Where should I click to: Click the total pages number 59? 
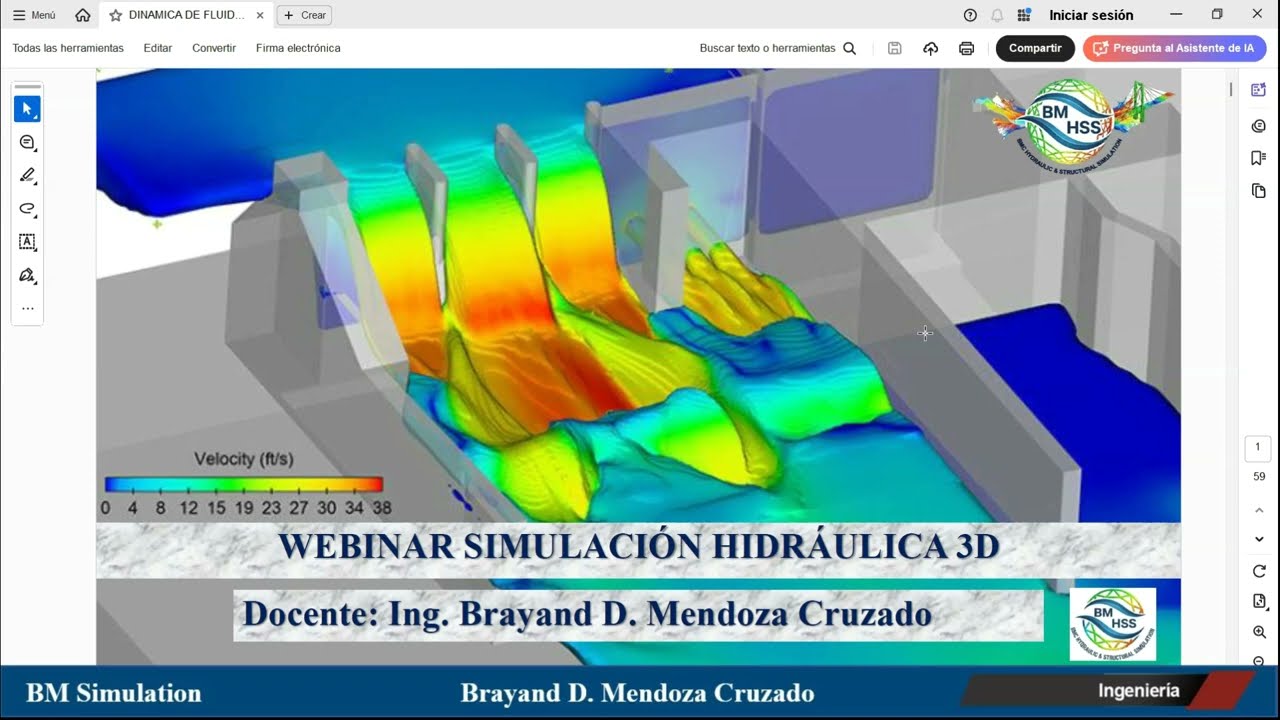coord(1259,476)
